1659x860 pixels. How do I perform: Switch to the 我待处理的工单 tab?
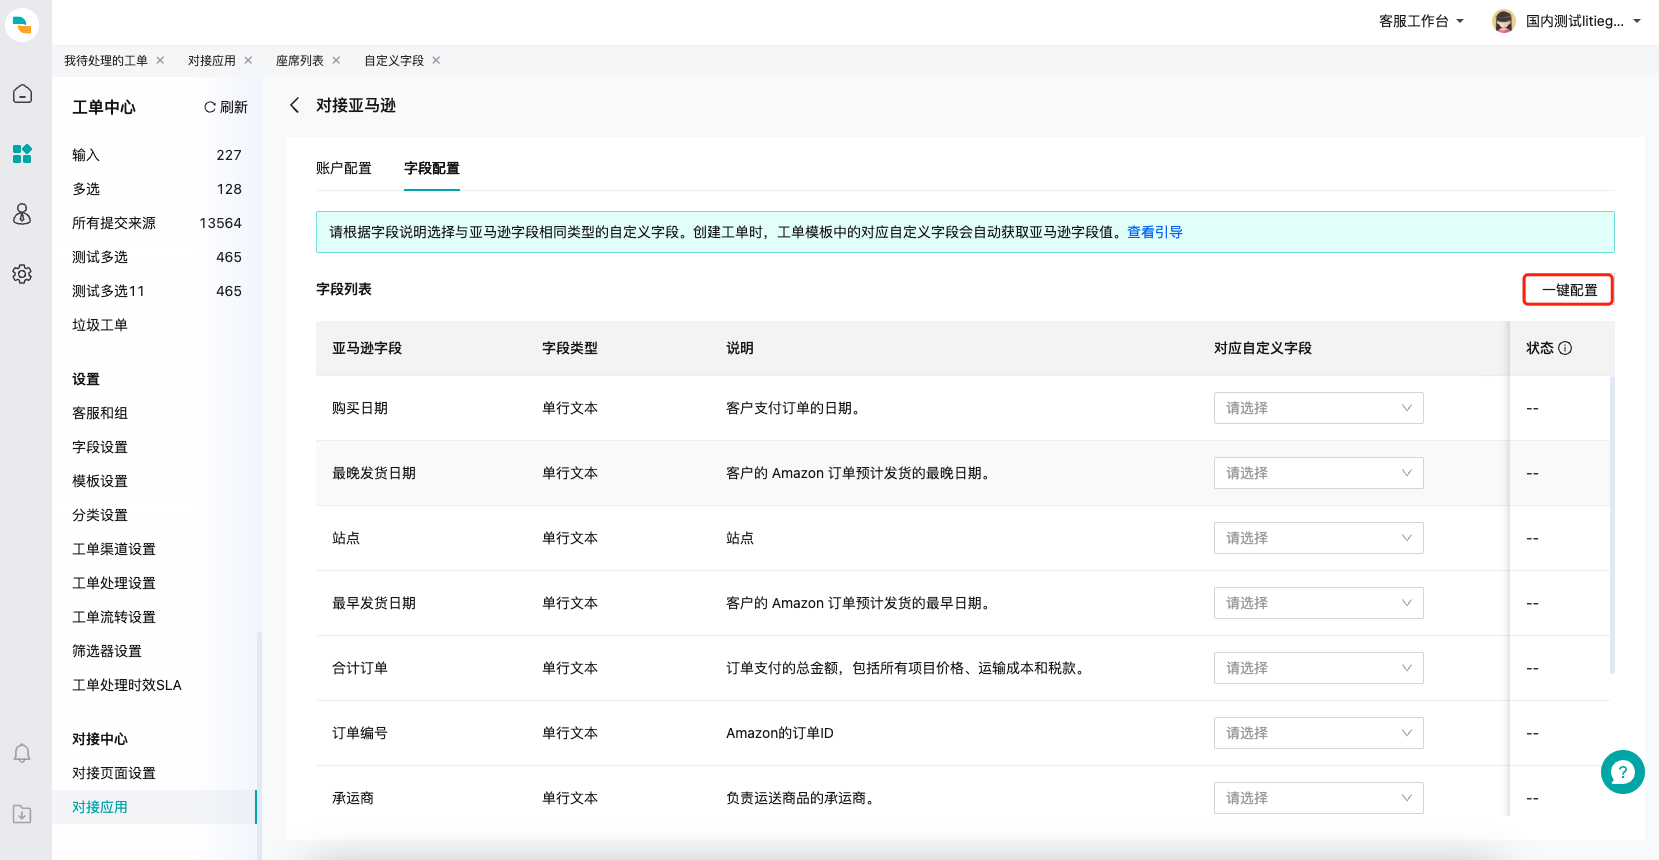106,61
